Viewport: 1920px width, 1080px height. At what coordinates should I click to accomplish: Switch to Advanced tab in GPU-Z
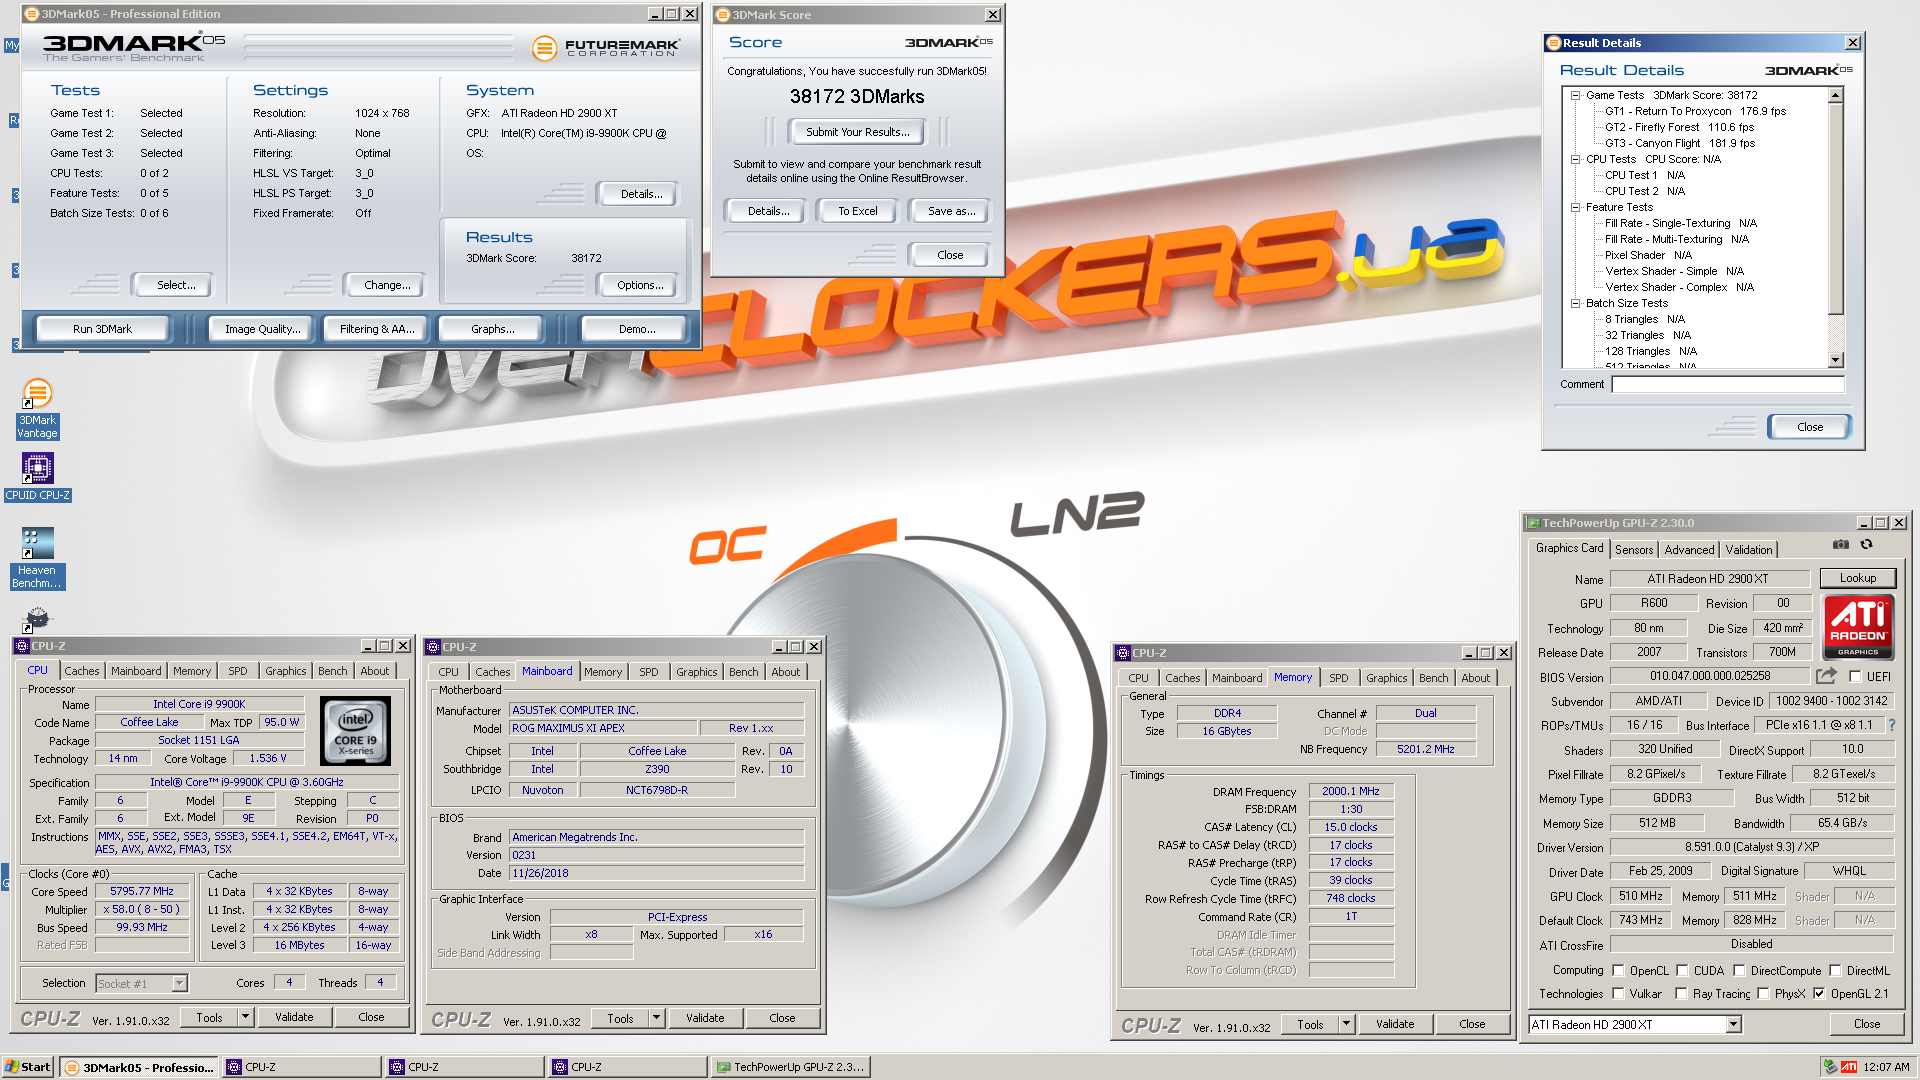coord(1689,550)
